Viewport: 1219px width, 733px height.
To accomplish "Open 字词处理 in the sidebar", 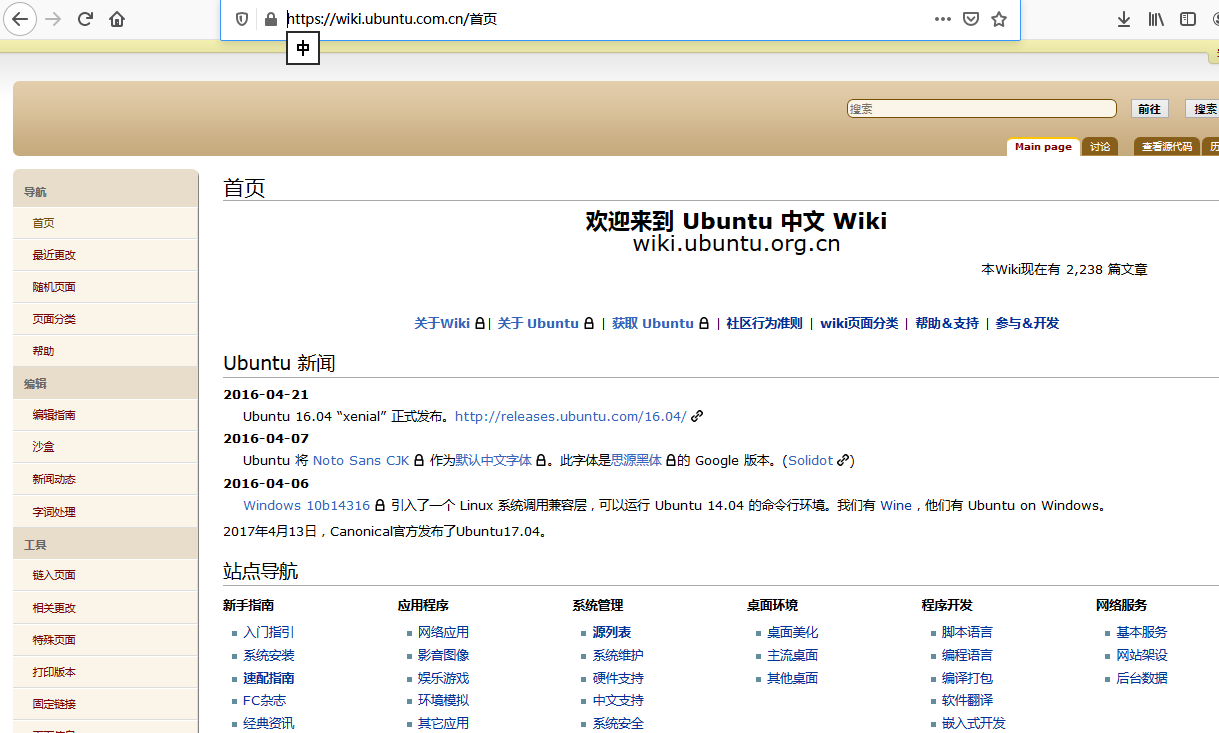I will point(54,512).
